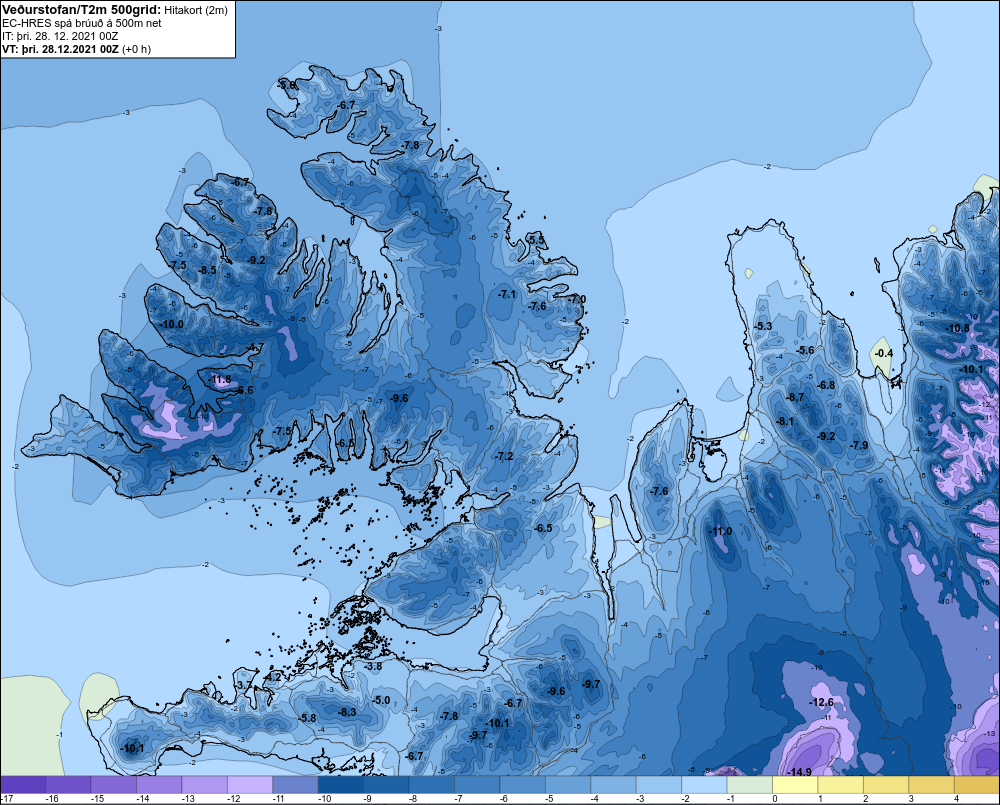Click the -3.8 temperature label
1000x805 pixels.
tap(374, 666)
